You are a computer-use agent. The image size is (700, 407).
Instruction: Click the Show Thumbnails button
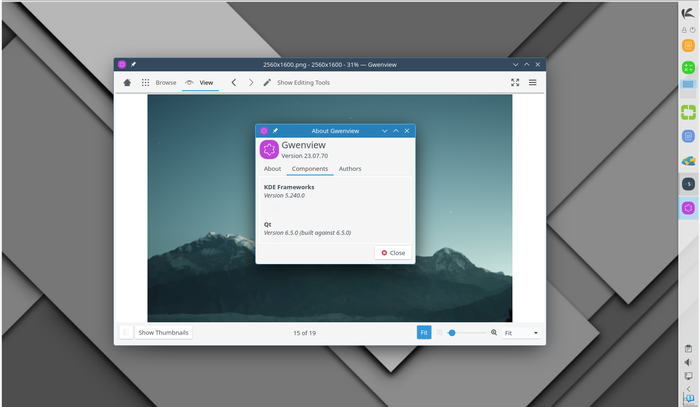[x=163, y=332]
